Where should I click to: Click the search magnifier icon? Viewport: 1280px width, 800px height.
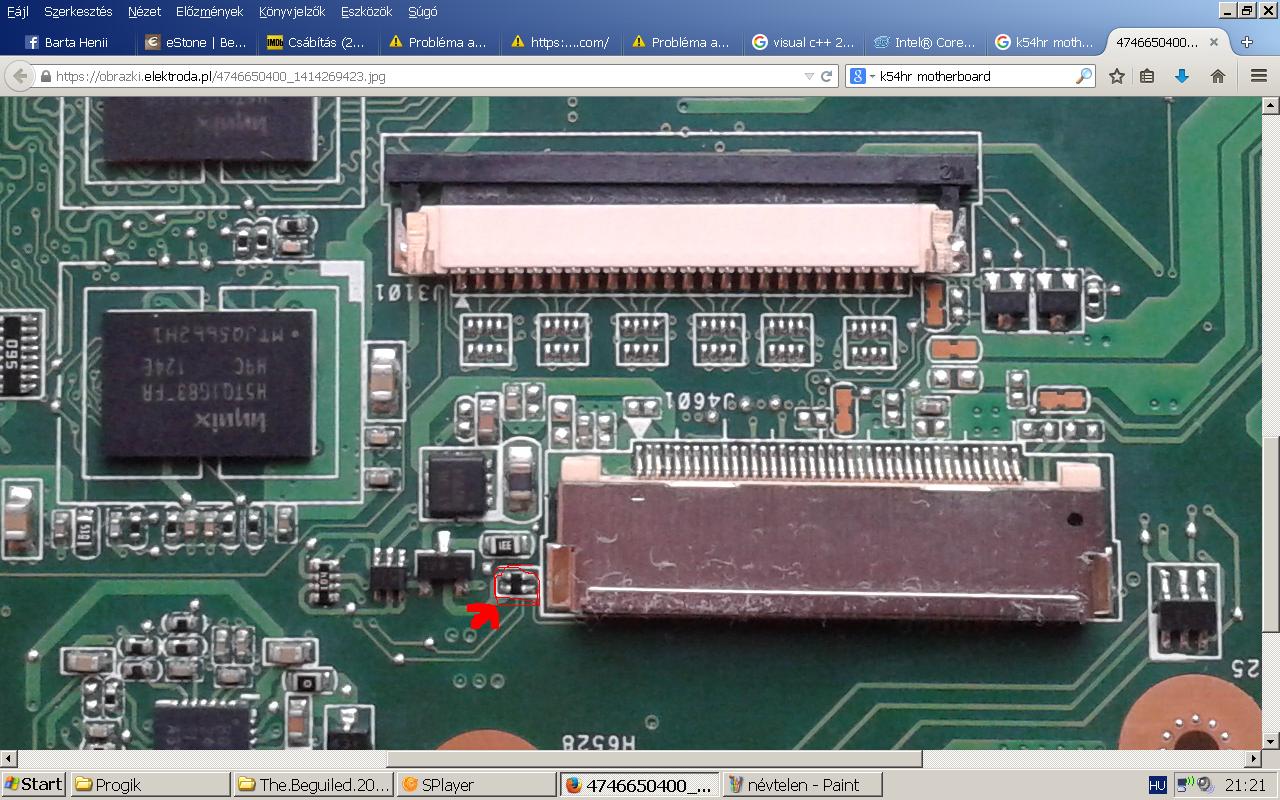point(1084,76)
